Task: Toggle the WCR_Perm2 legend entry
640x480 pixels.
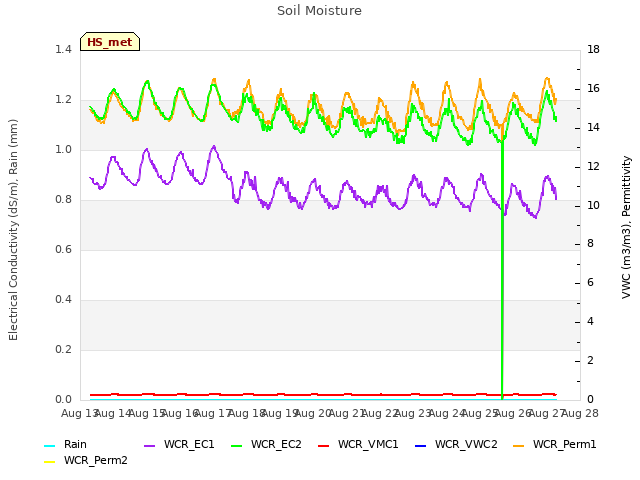Action: (86, 460)
